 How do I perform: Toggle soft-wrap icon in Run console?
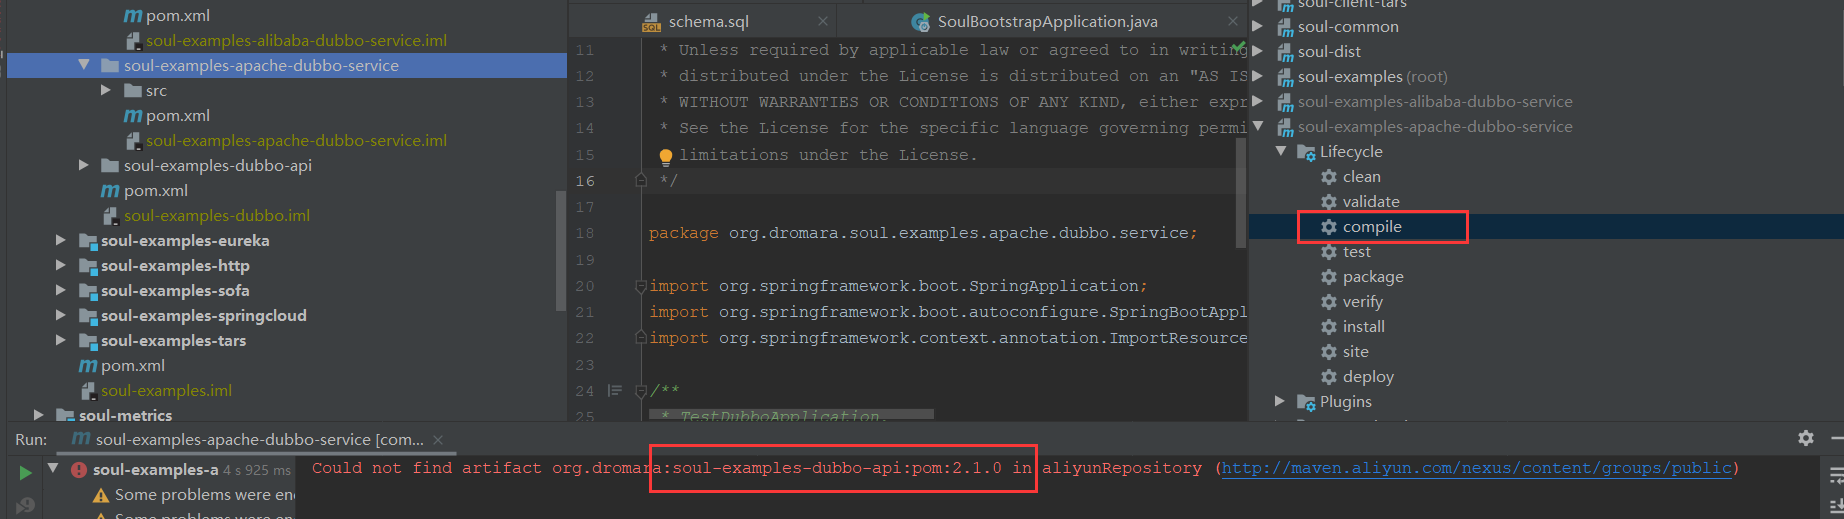(1835, 477)
